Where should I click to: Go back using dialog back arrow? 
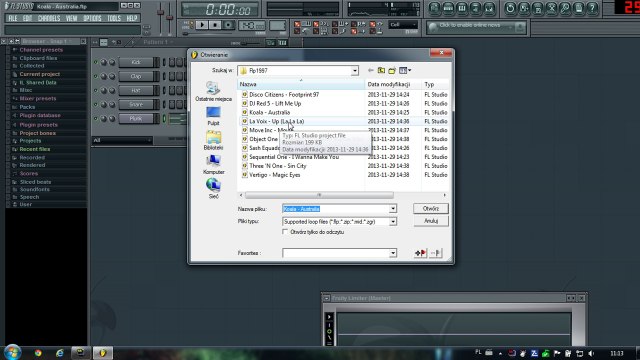[x=370, y=71]
